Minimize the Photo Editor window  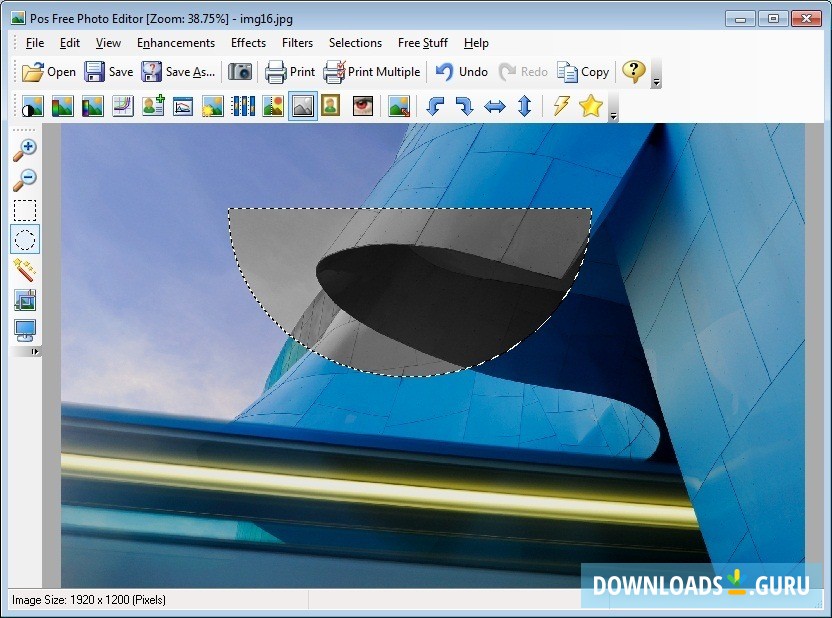point(740,19)
